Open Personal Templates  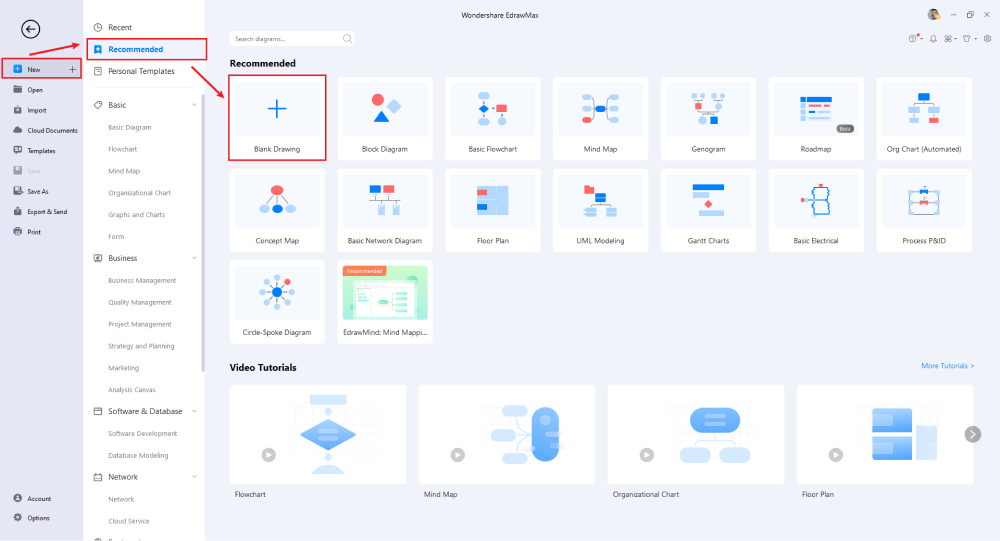[140, 71]
